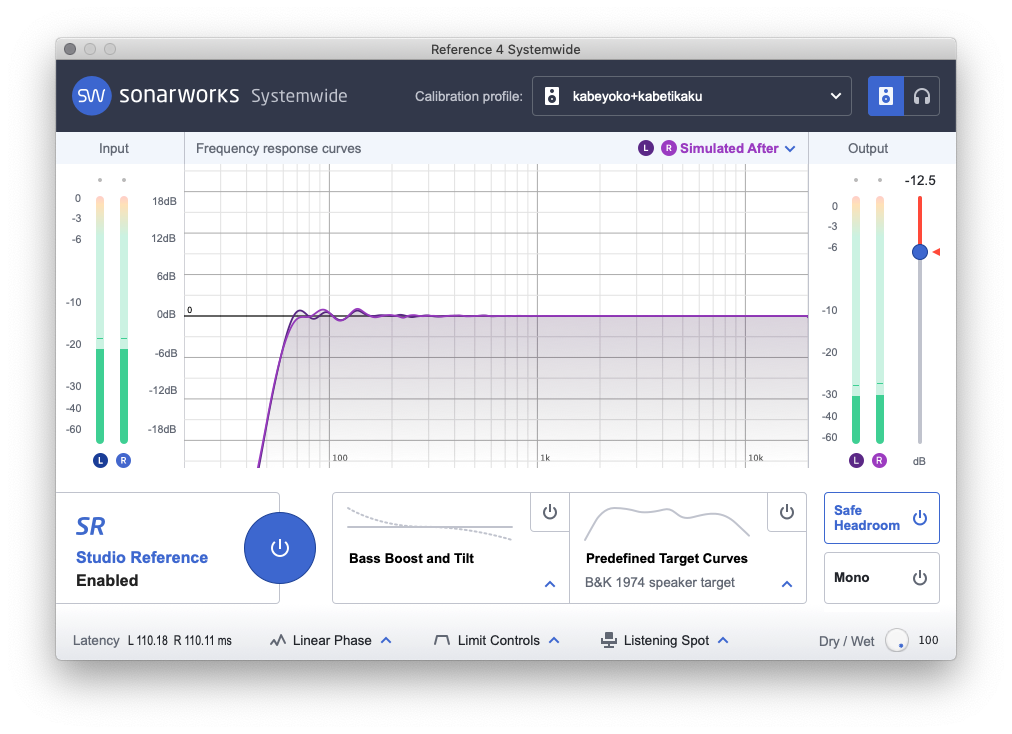Toggle right channel R curve badge in graph header
This screenshot has width=1012, height=734.
tap(669, 148)
